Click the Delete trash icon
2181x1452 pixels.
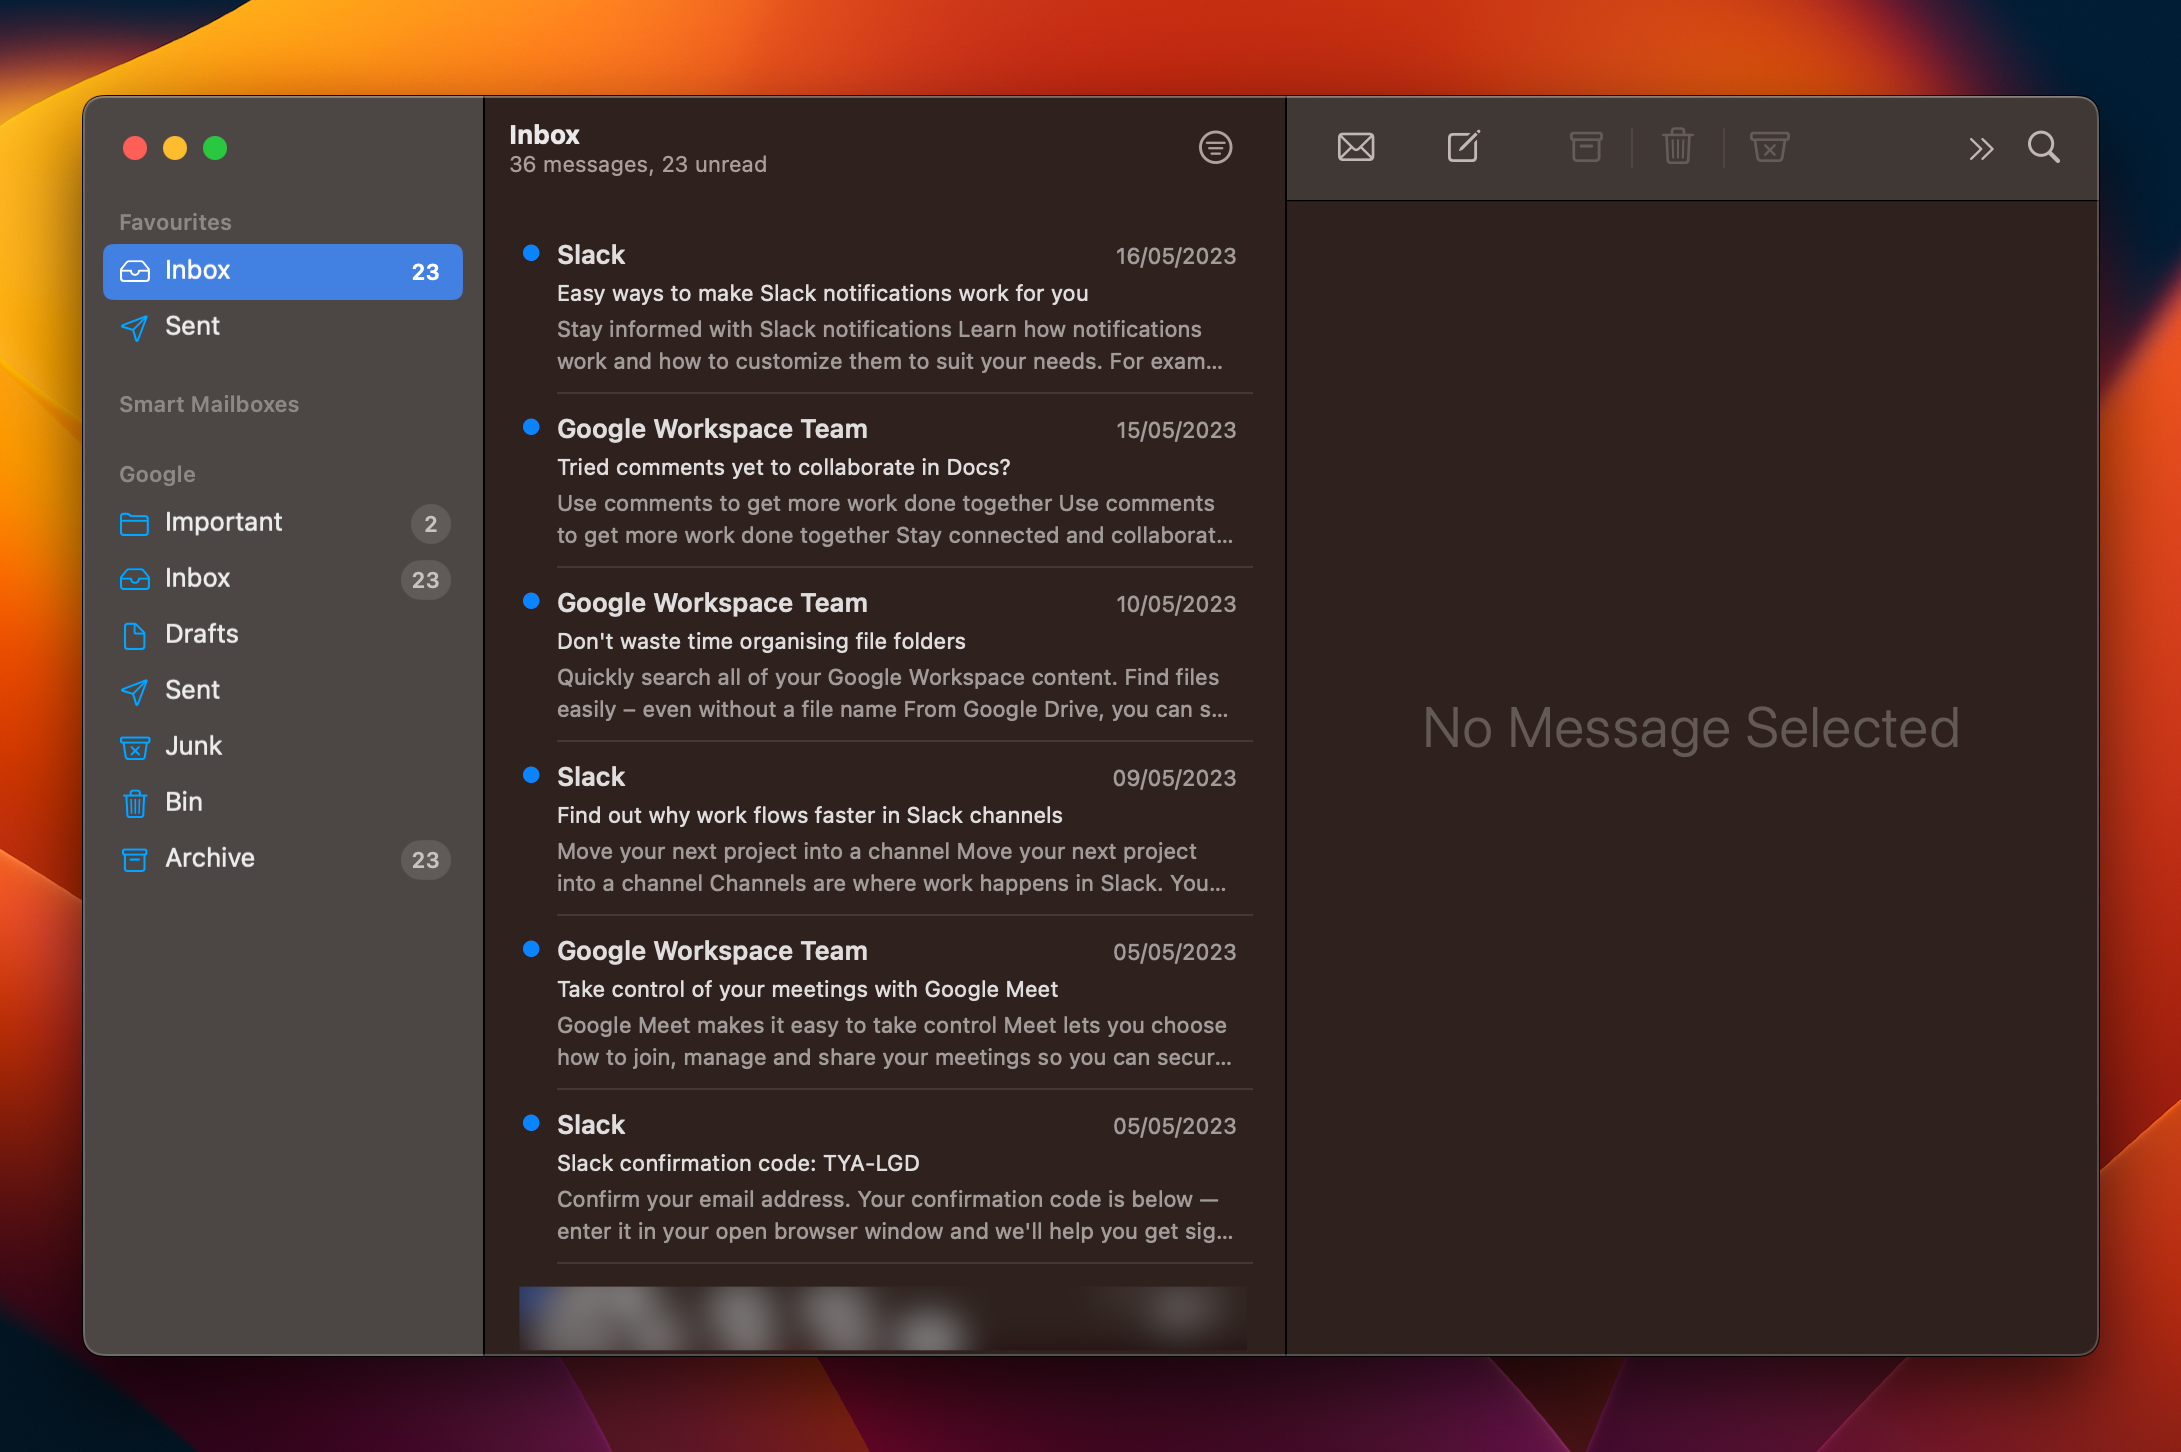click(1677, 148)
